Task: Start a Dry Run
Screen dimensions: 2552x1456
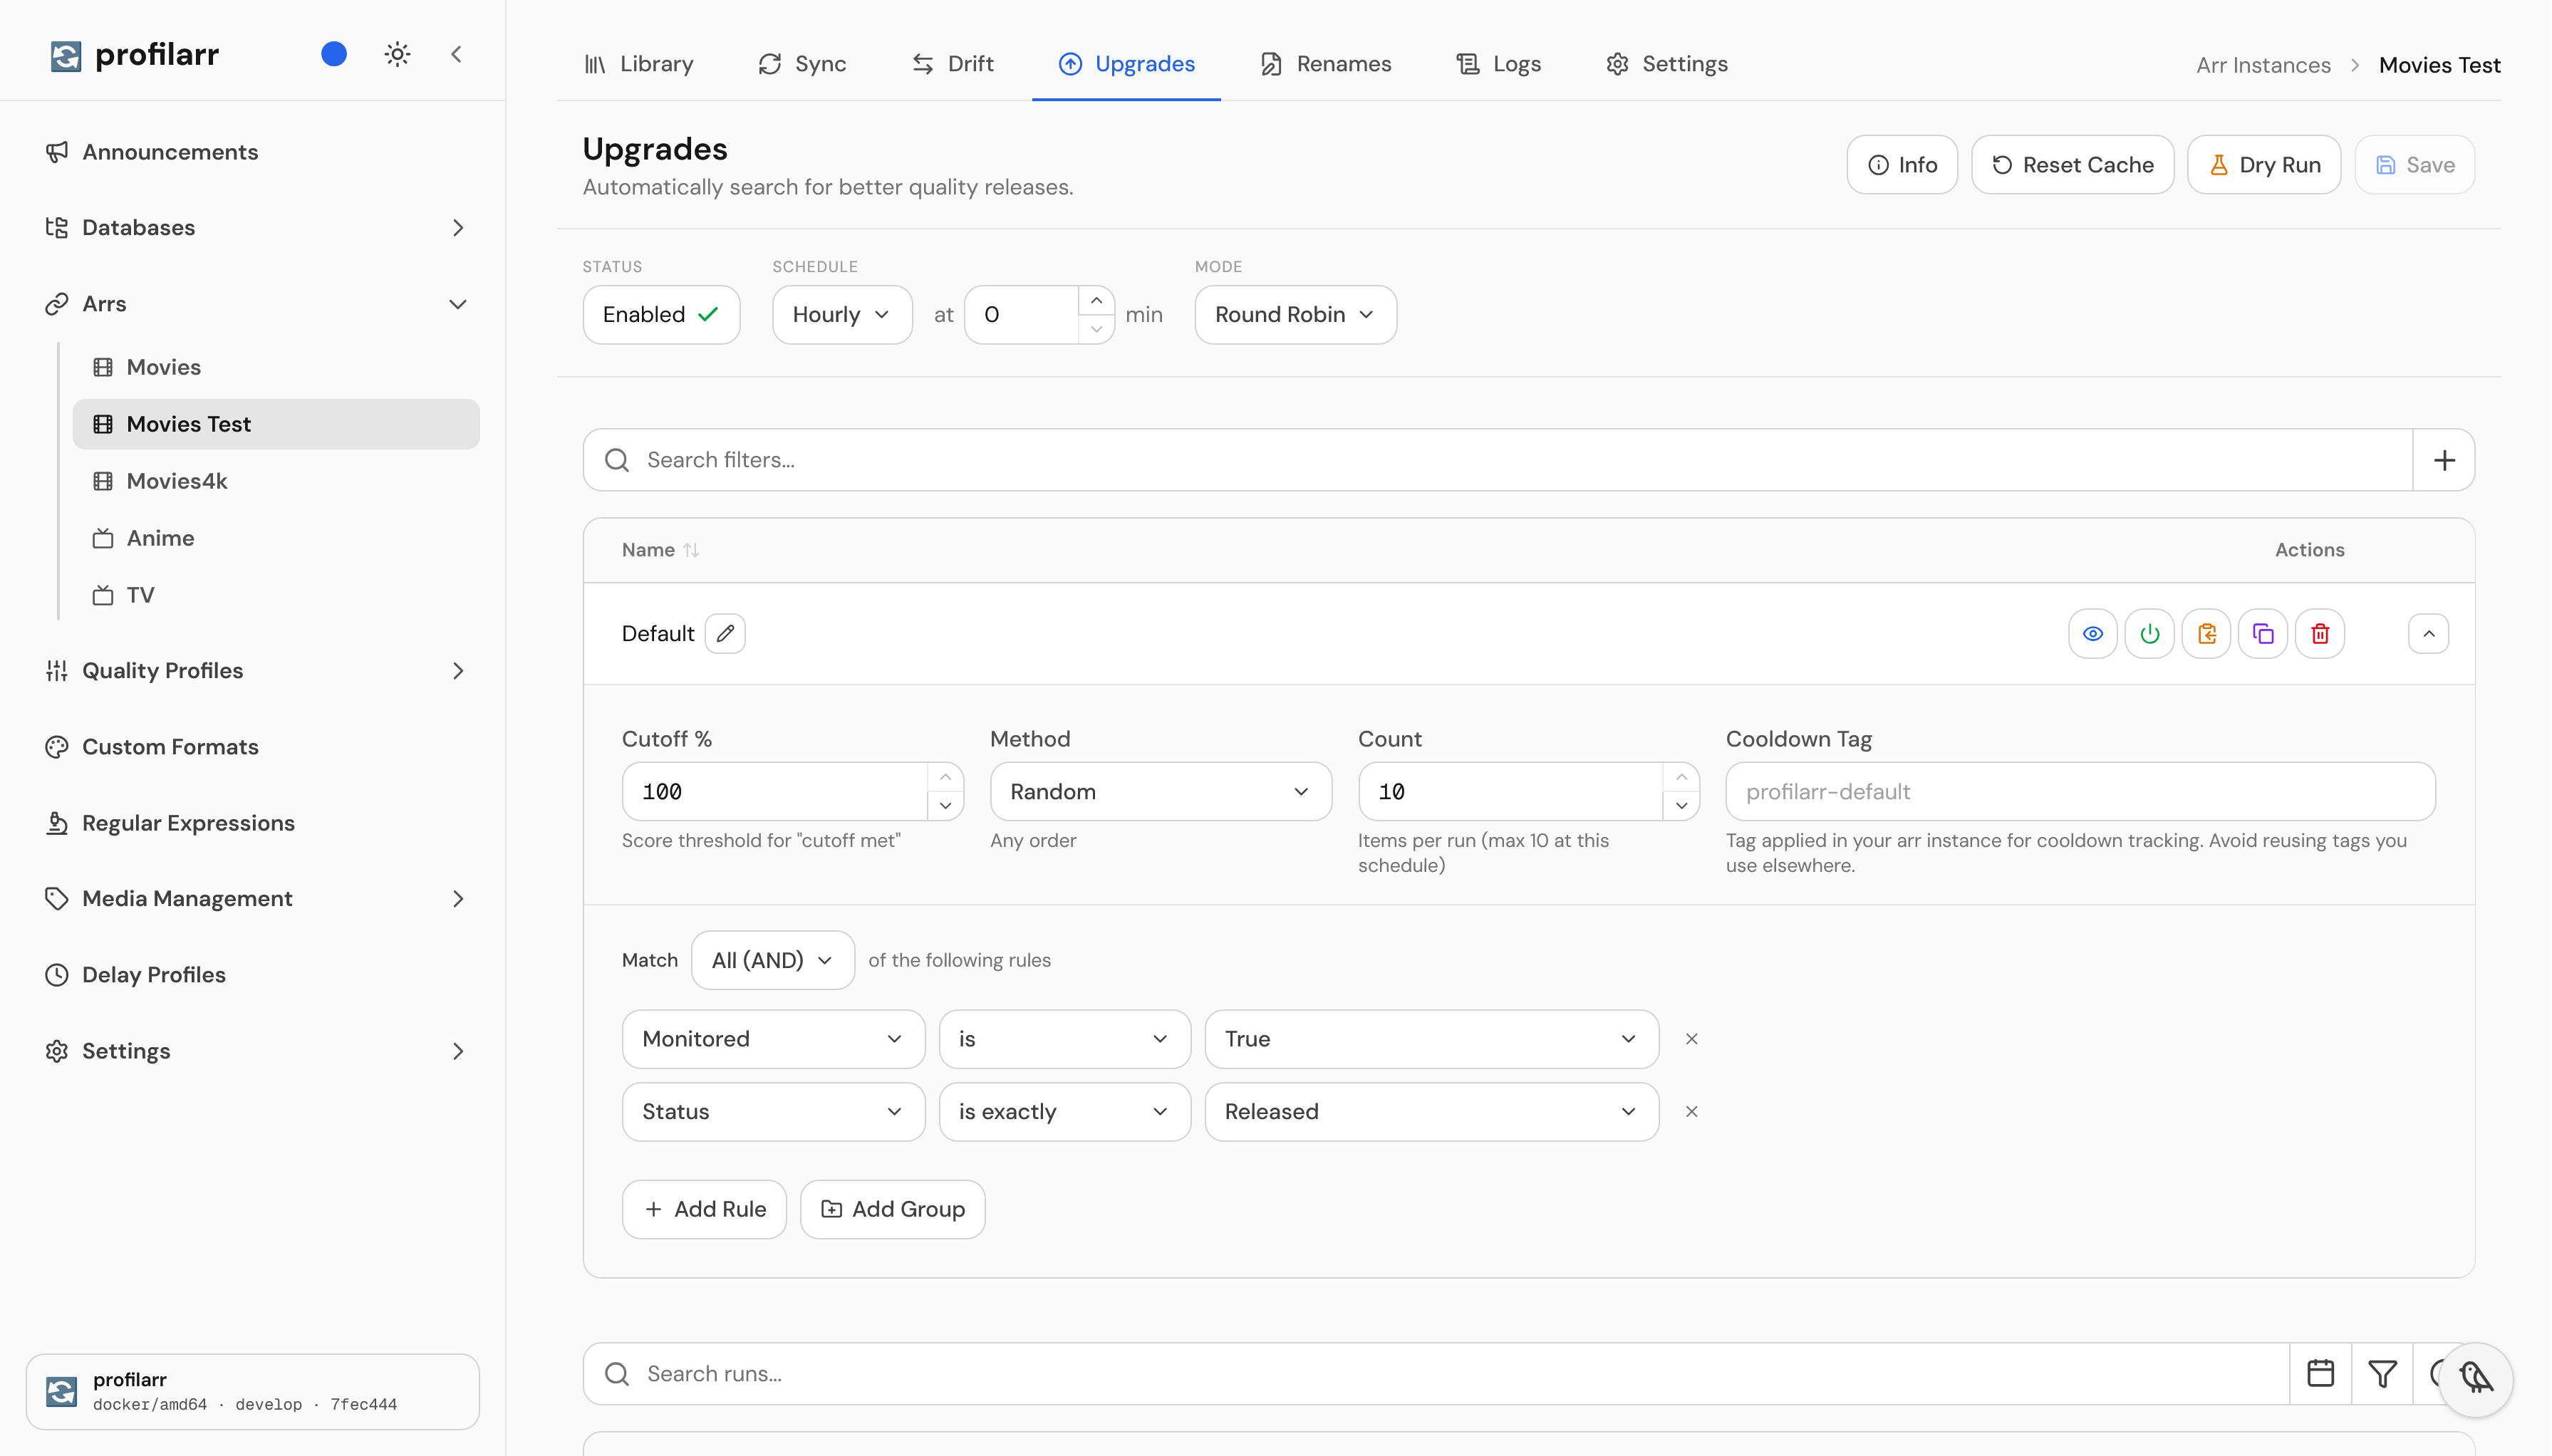Action: click(x=2264, y=165)
